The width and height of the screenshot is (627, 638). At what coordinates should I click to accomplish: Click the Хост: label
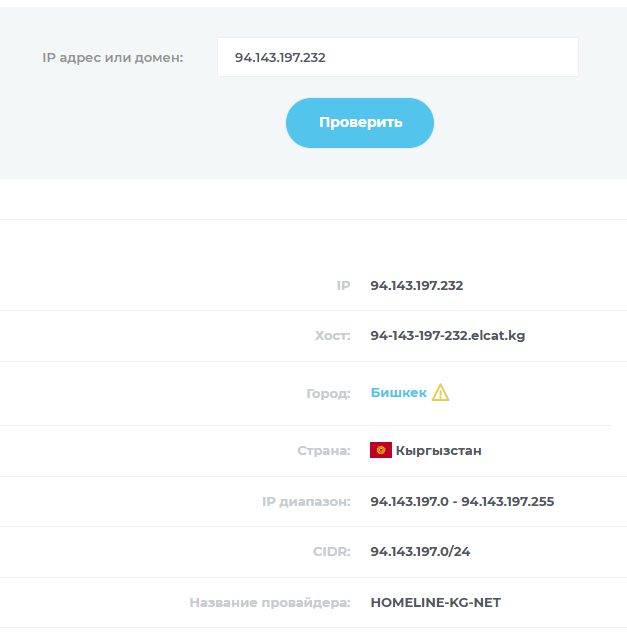tap(332, 336)
